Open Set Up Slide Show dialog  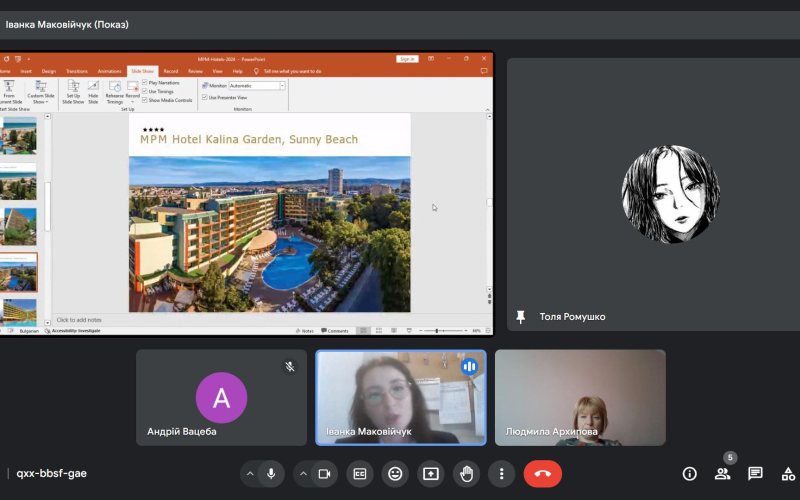[x=73, y=92]
